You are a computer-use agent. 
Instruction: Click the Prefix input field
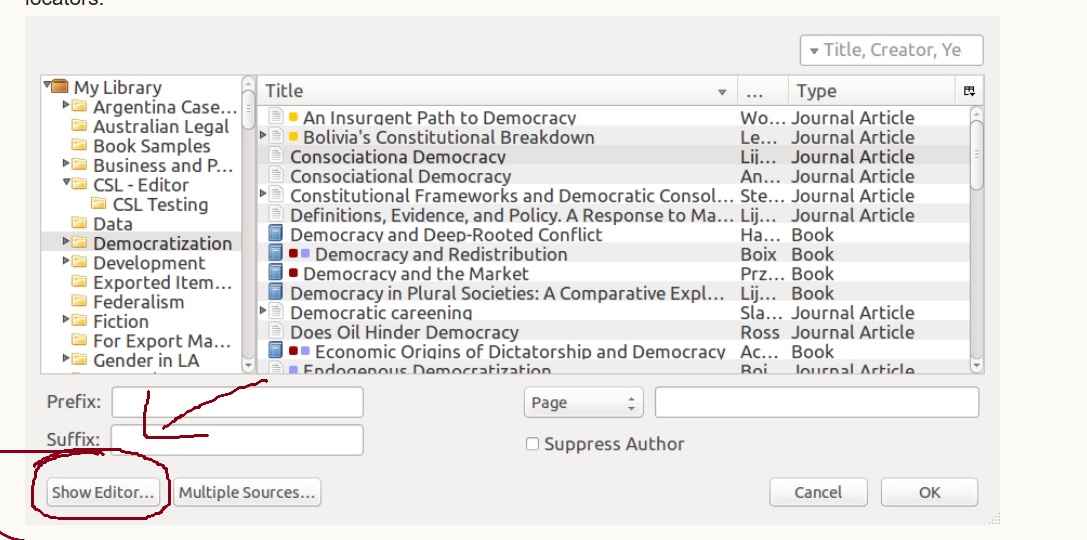237,403
